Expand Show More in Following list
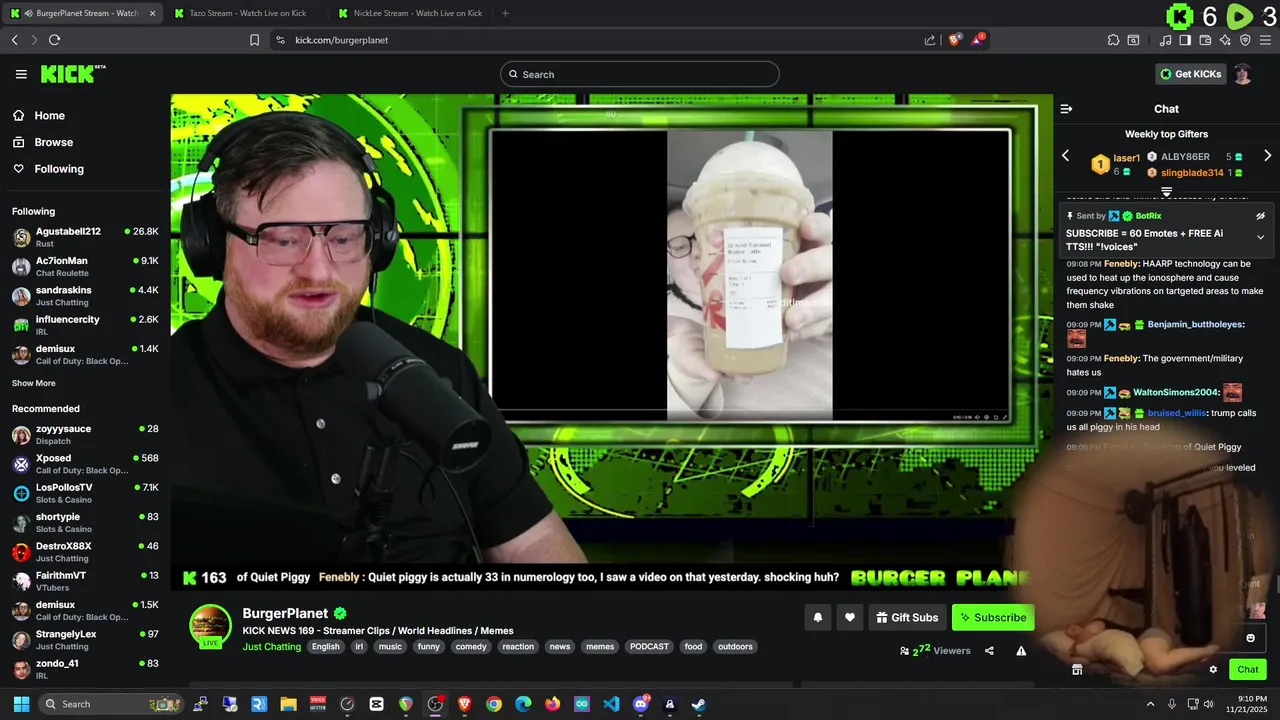 coord(33,383)
